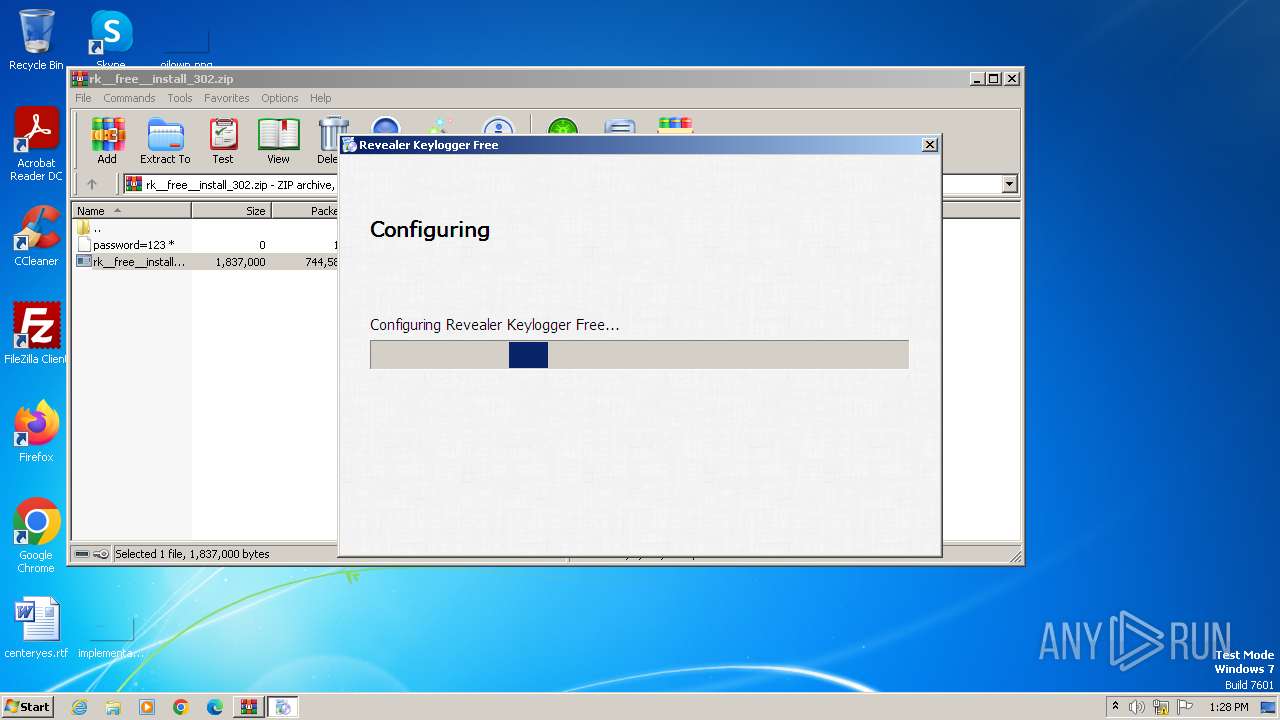Click the taskbar clock showing 1:28 PM
The height and width of the screenshot is (720, 1280).
pyautogui.click(x=1228, y=707)
